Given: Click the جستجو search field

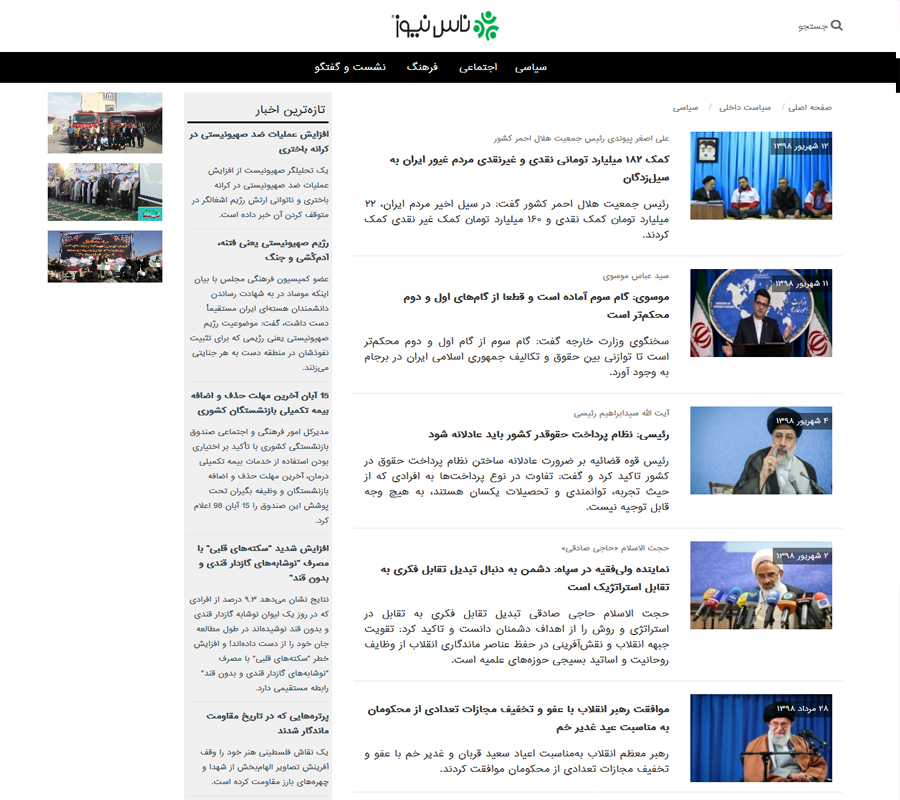Looking at the screenshot, I should (813, 26).
